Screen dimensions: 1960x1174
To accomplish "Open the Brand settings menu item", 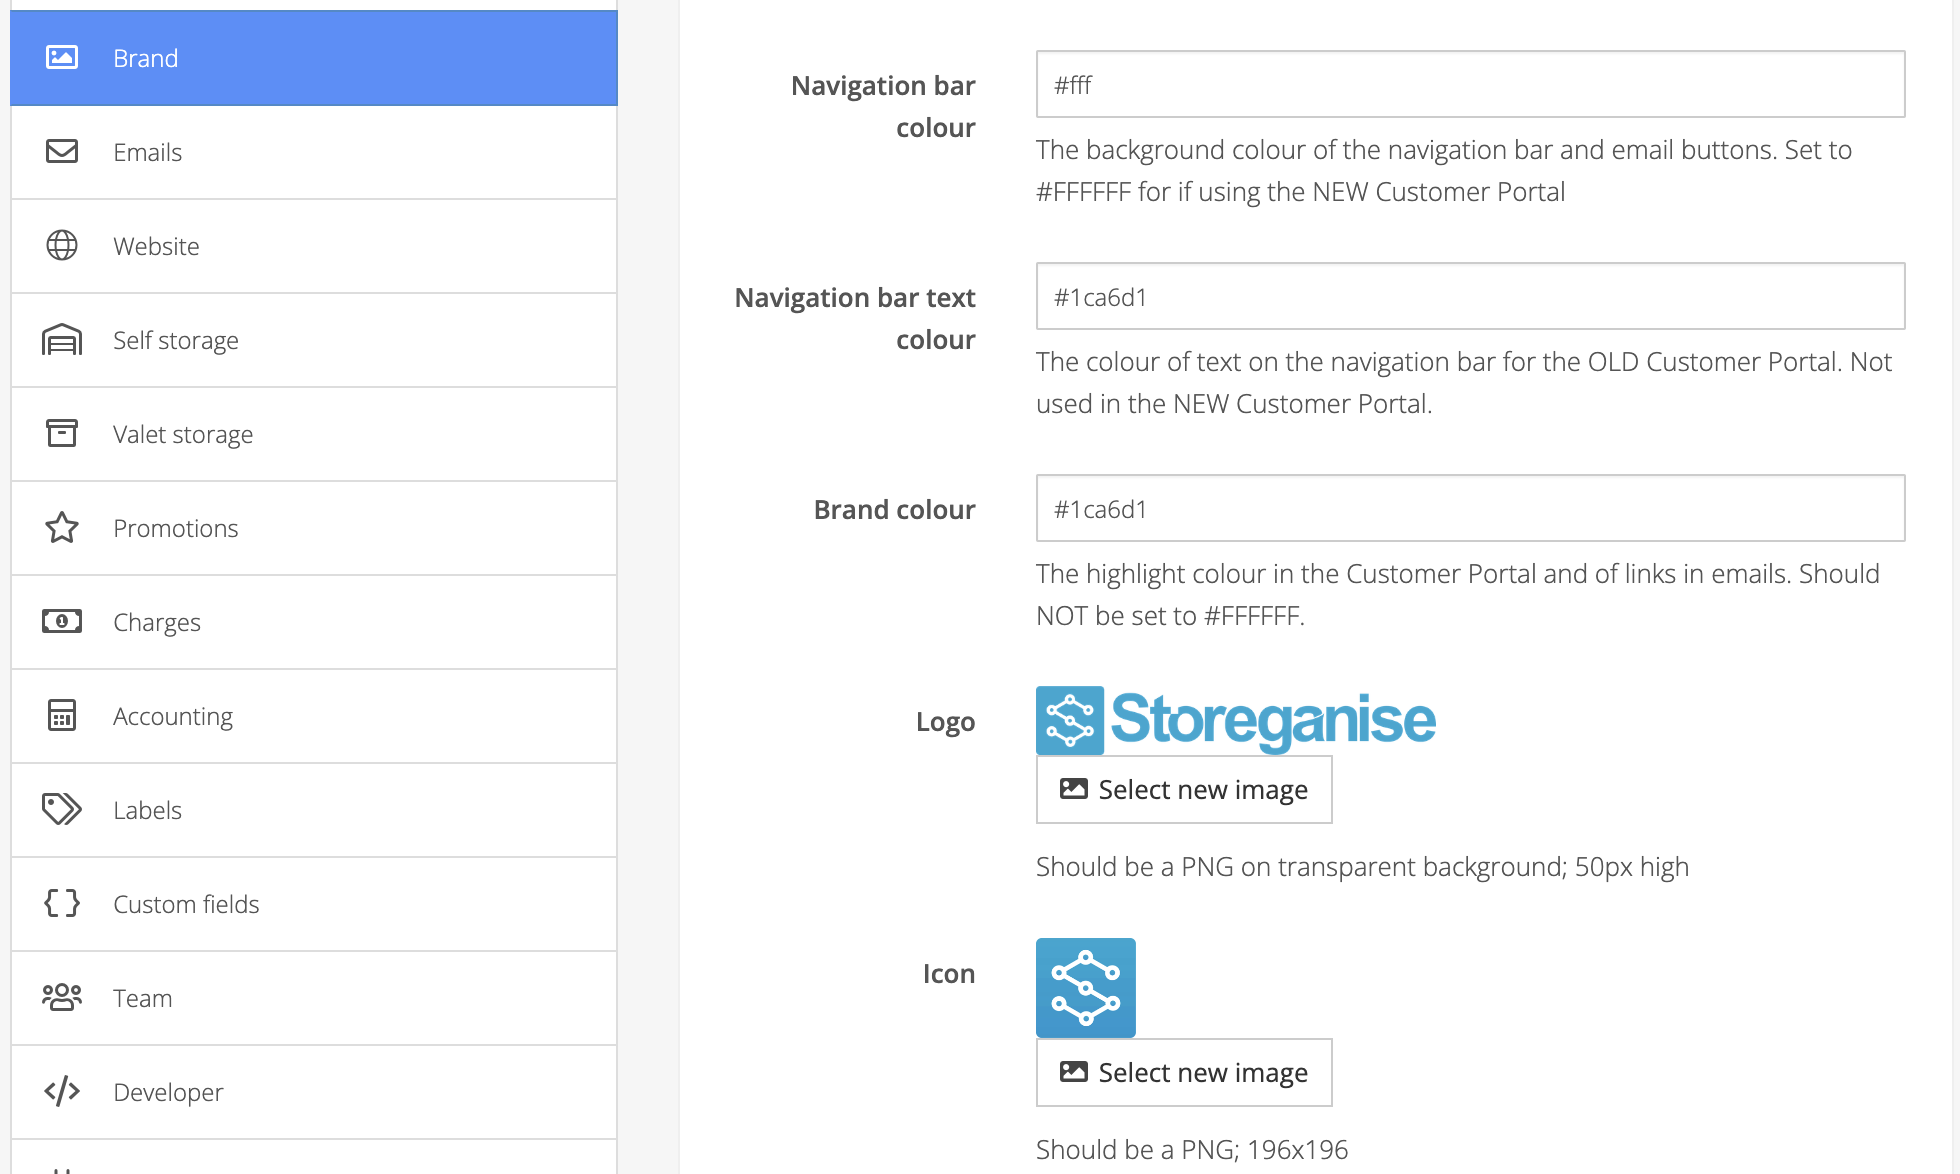I will click(313, 58).
